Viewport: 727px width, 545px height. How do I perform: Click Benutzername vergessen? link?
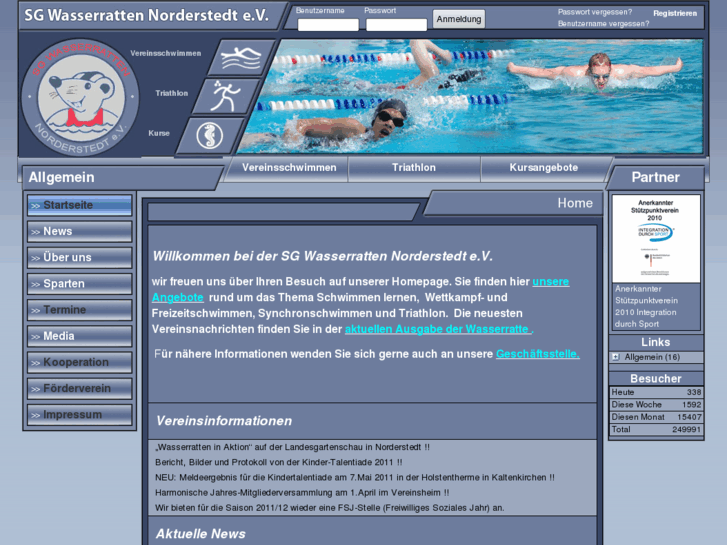pos(603,24)
